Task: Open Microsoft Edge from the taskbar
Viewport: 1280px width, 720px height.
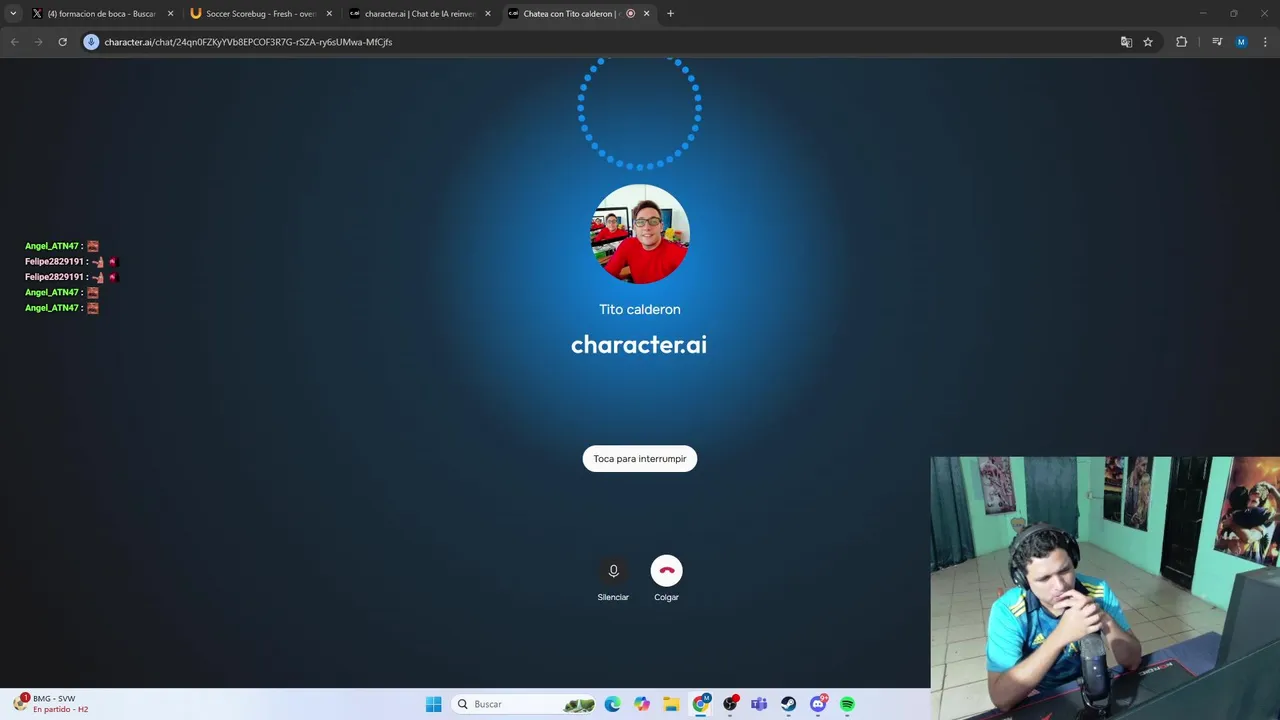Action: coord(612,704)
